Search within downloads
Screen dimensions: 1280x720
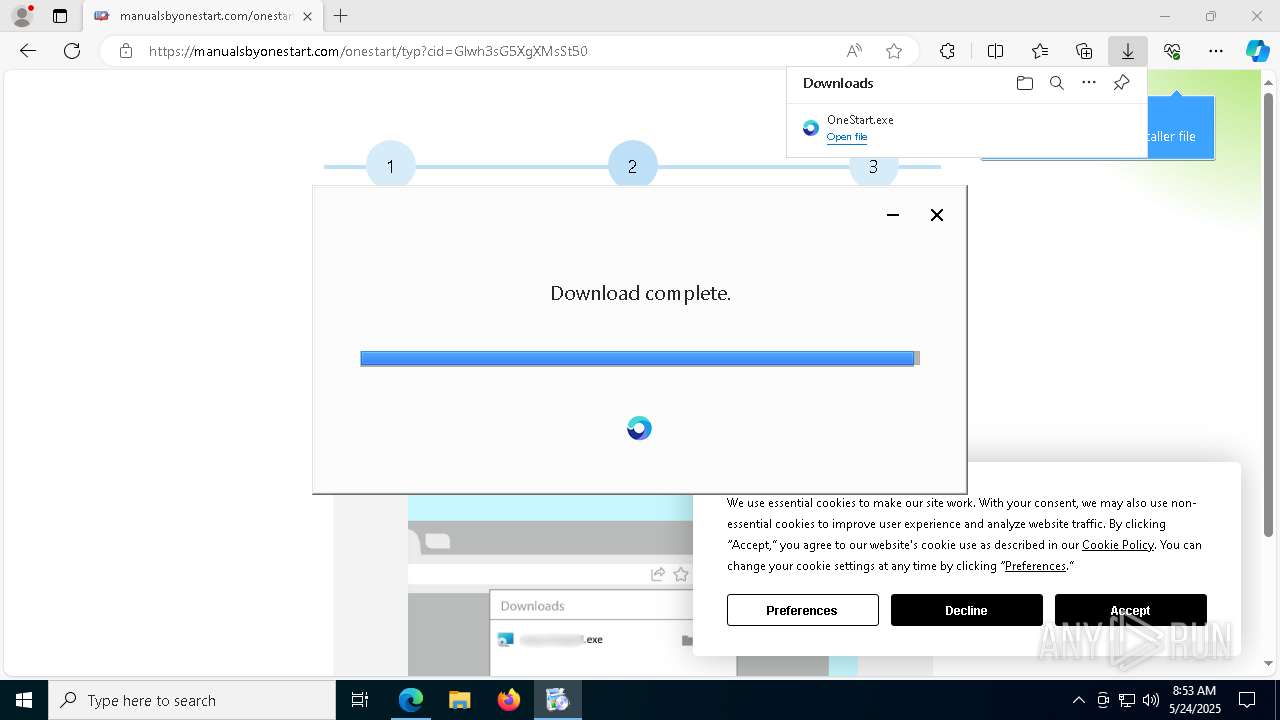coord(1057,83)
